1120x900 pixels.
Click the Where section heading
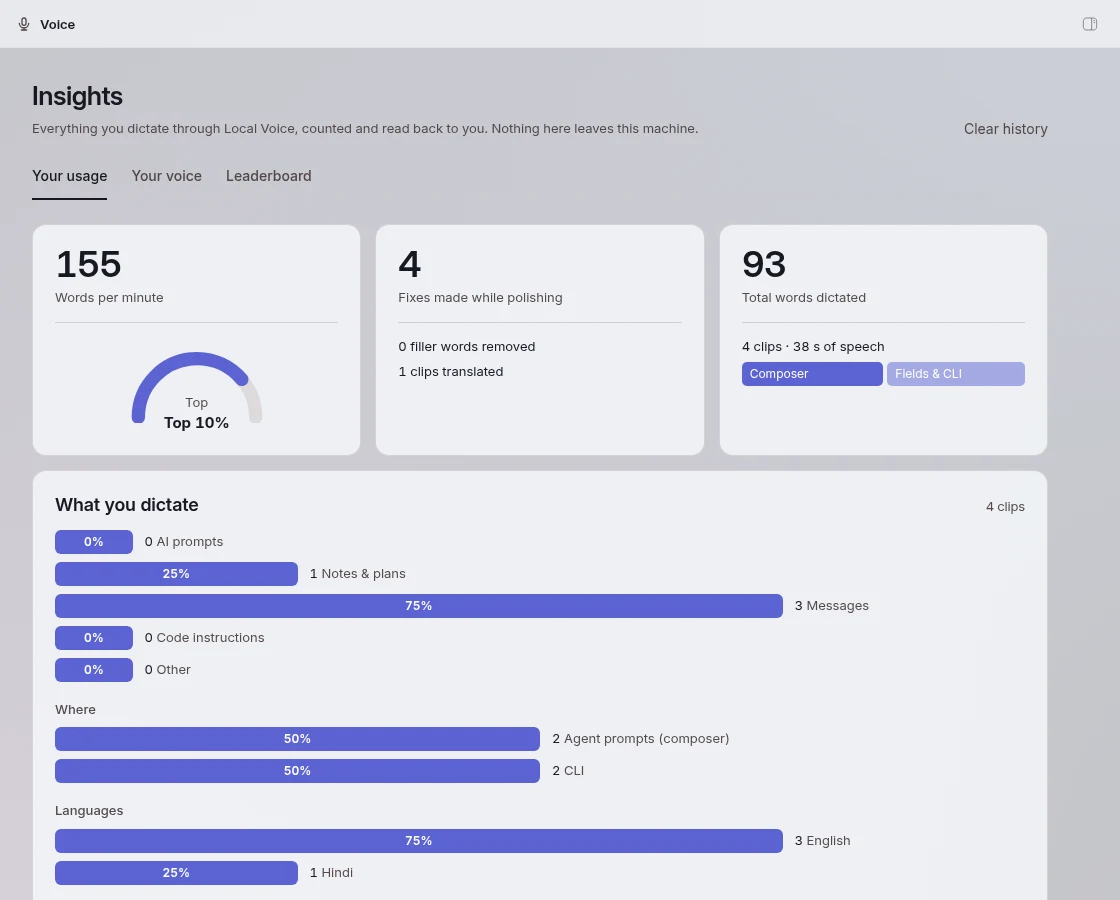75,710
